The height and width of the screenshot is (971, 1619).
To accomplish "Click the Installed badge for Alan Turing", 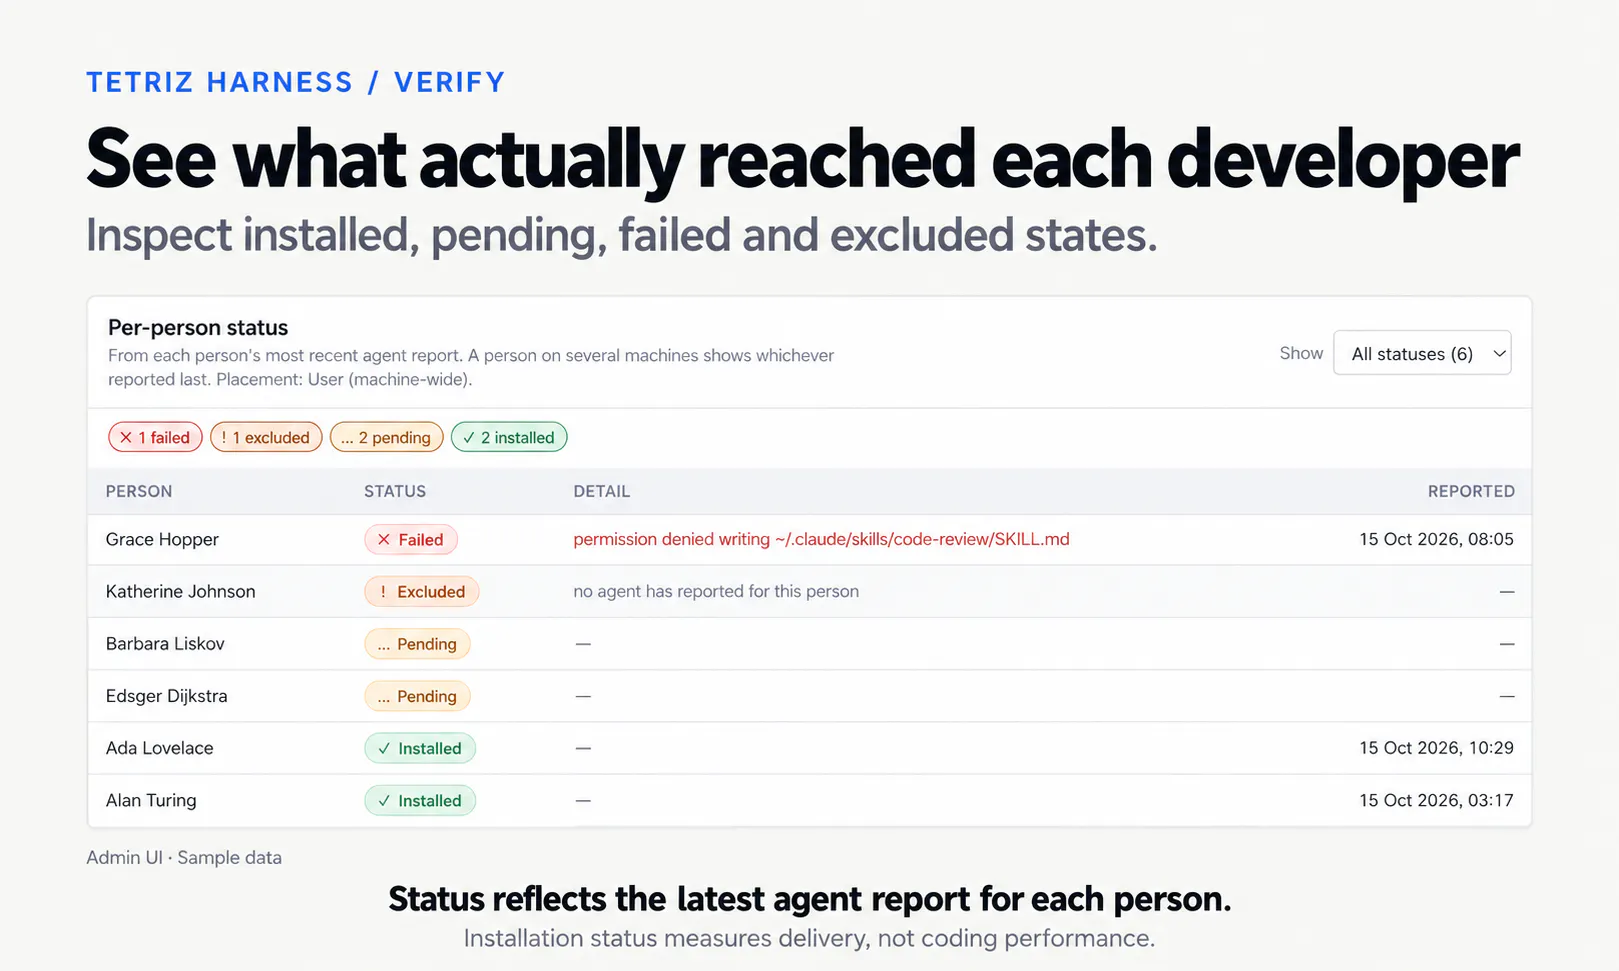I will pos(420,800).
